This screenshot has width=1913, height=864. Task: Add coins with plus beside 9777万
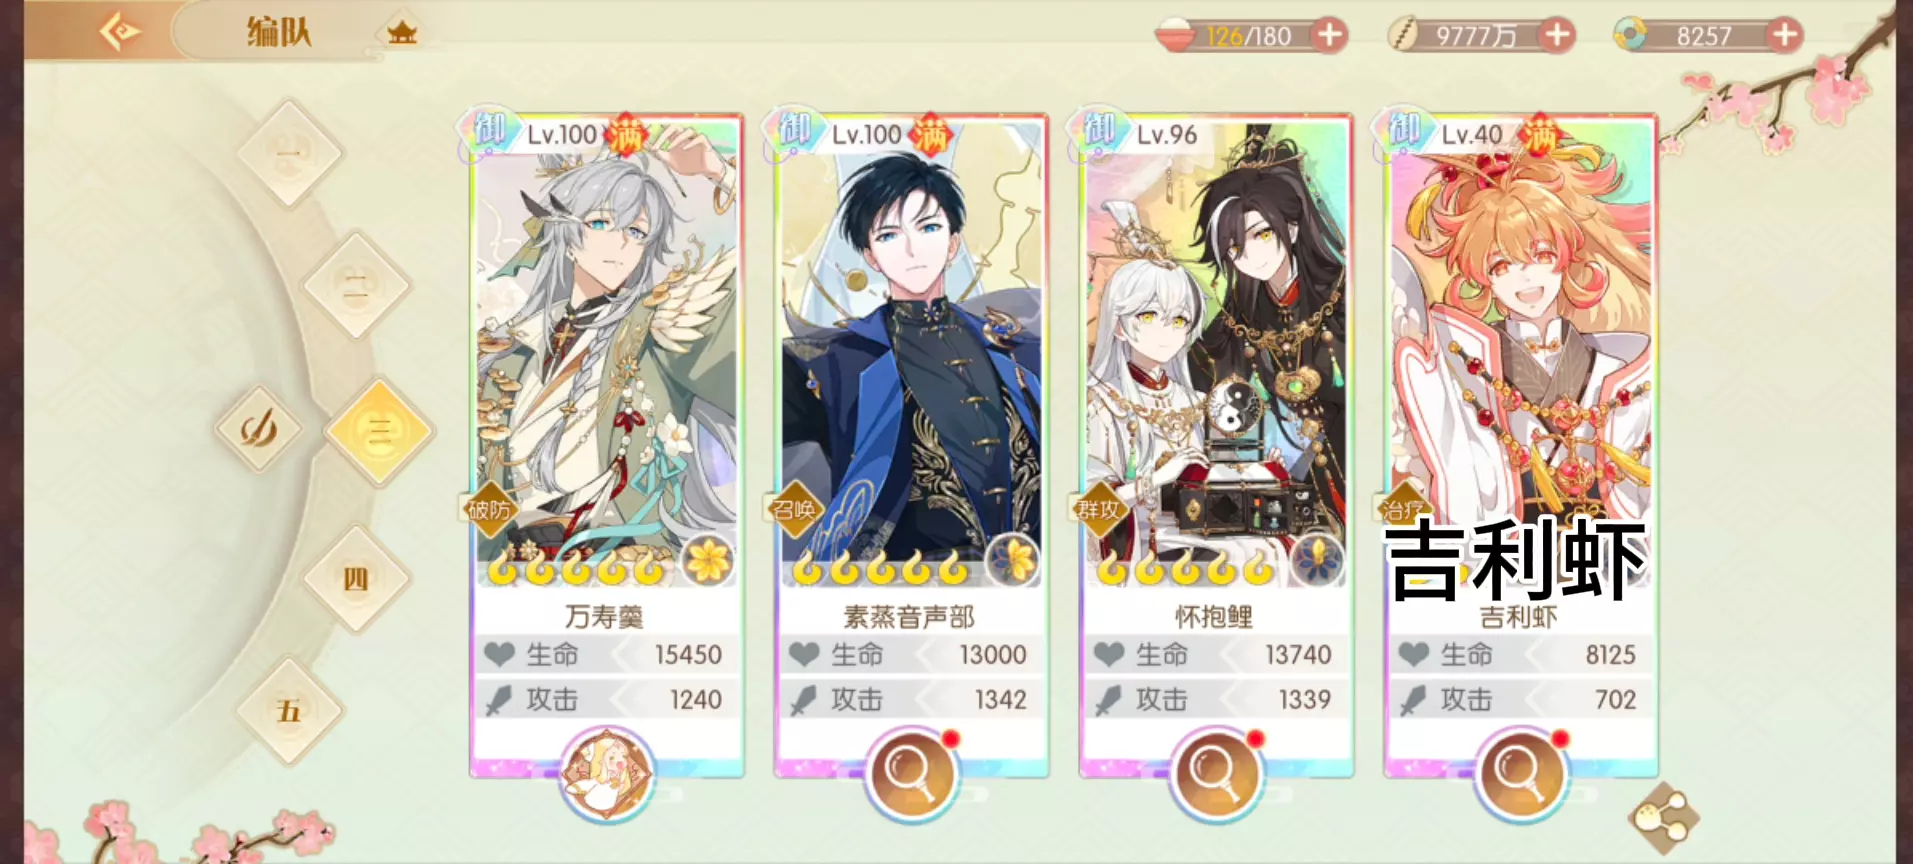click(x=1557, y=36)
